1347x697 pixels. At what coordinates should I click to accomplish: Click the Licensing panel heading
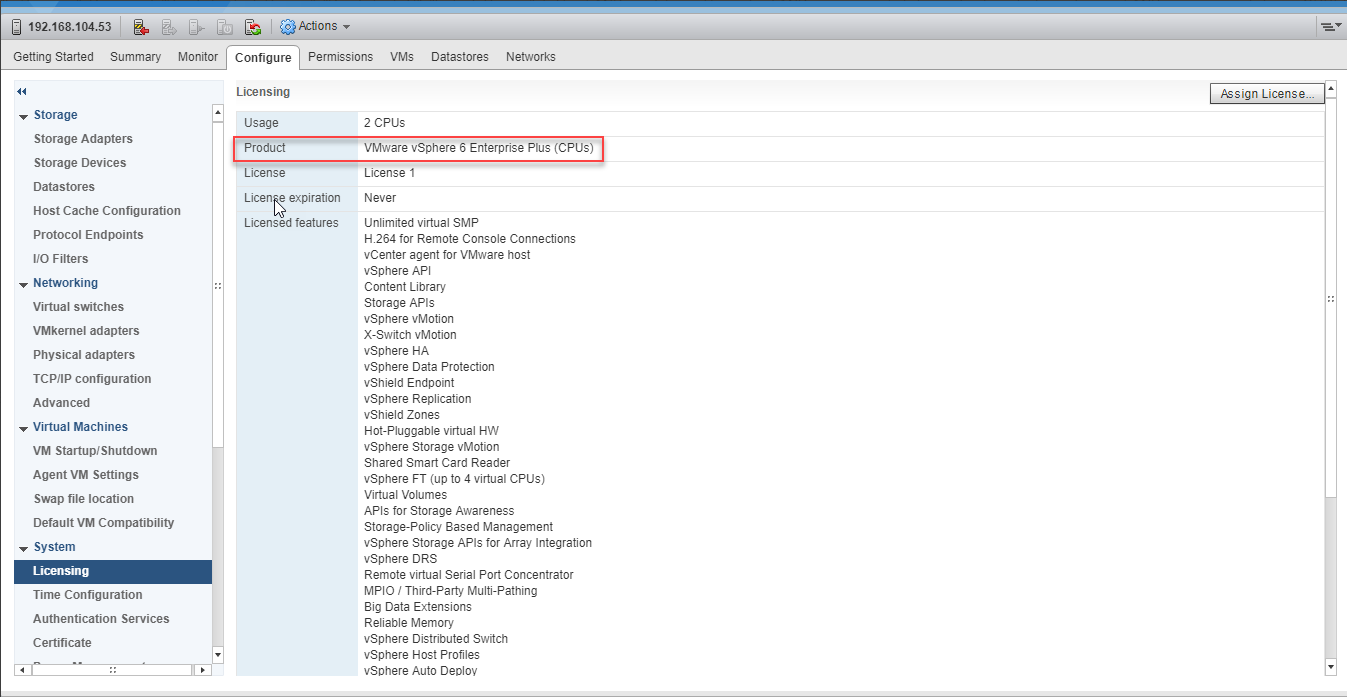coord(263,92)
